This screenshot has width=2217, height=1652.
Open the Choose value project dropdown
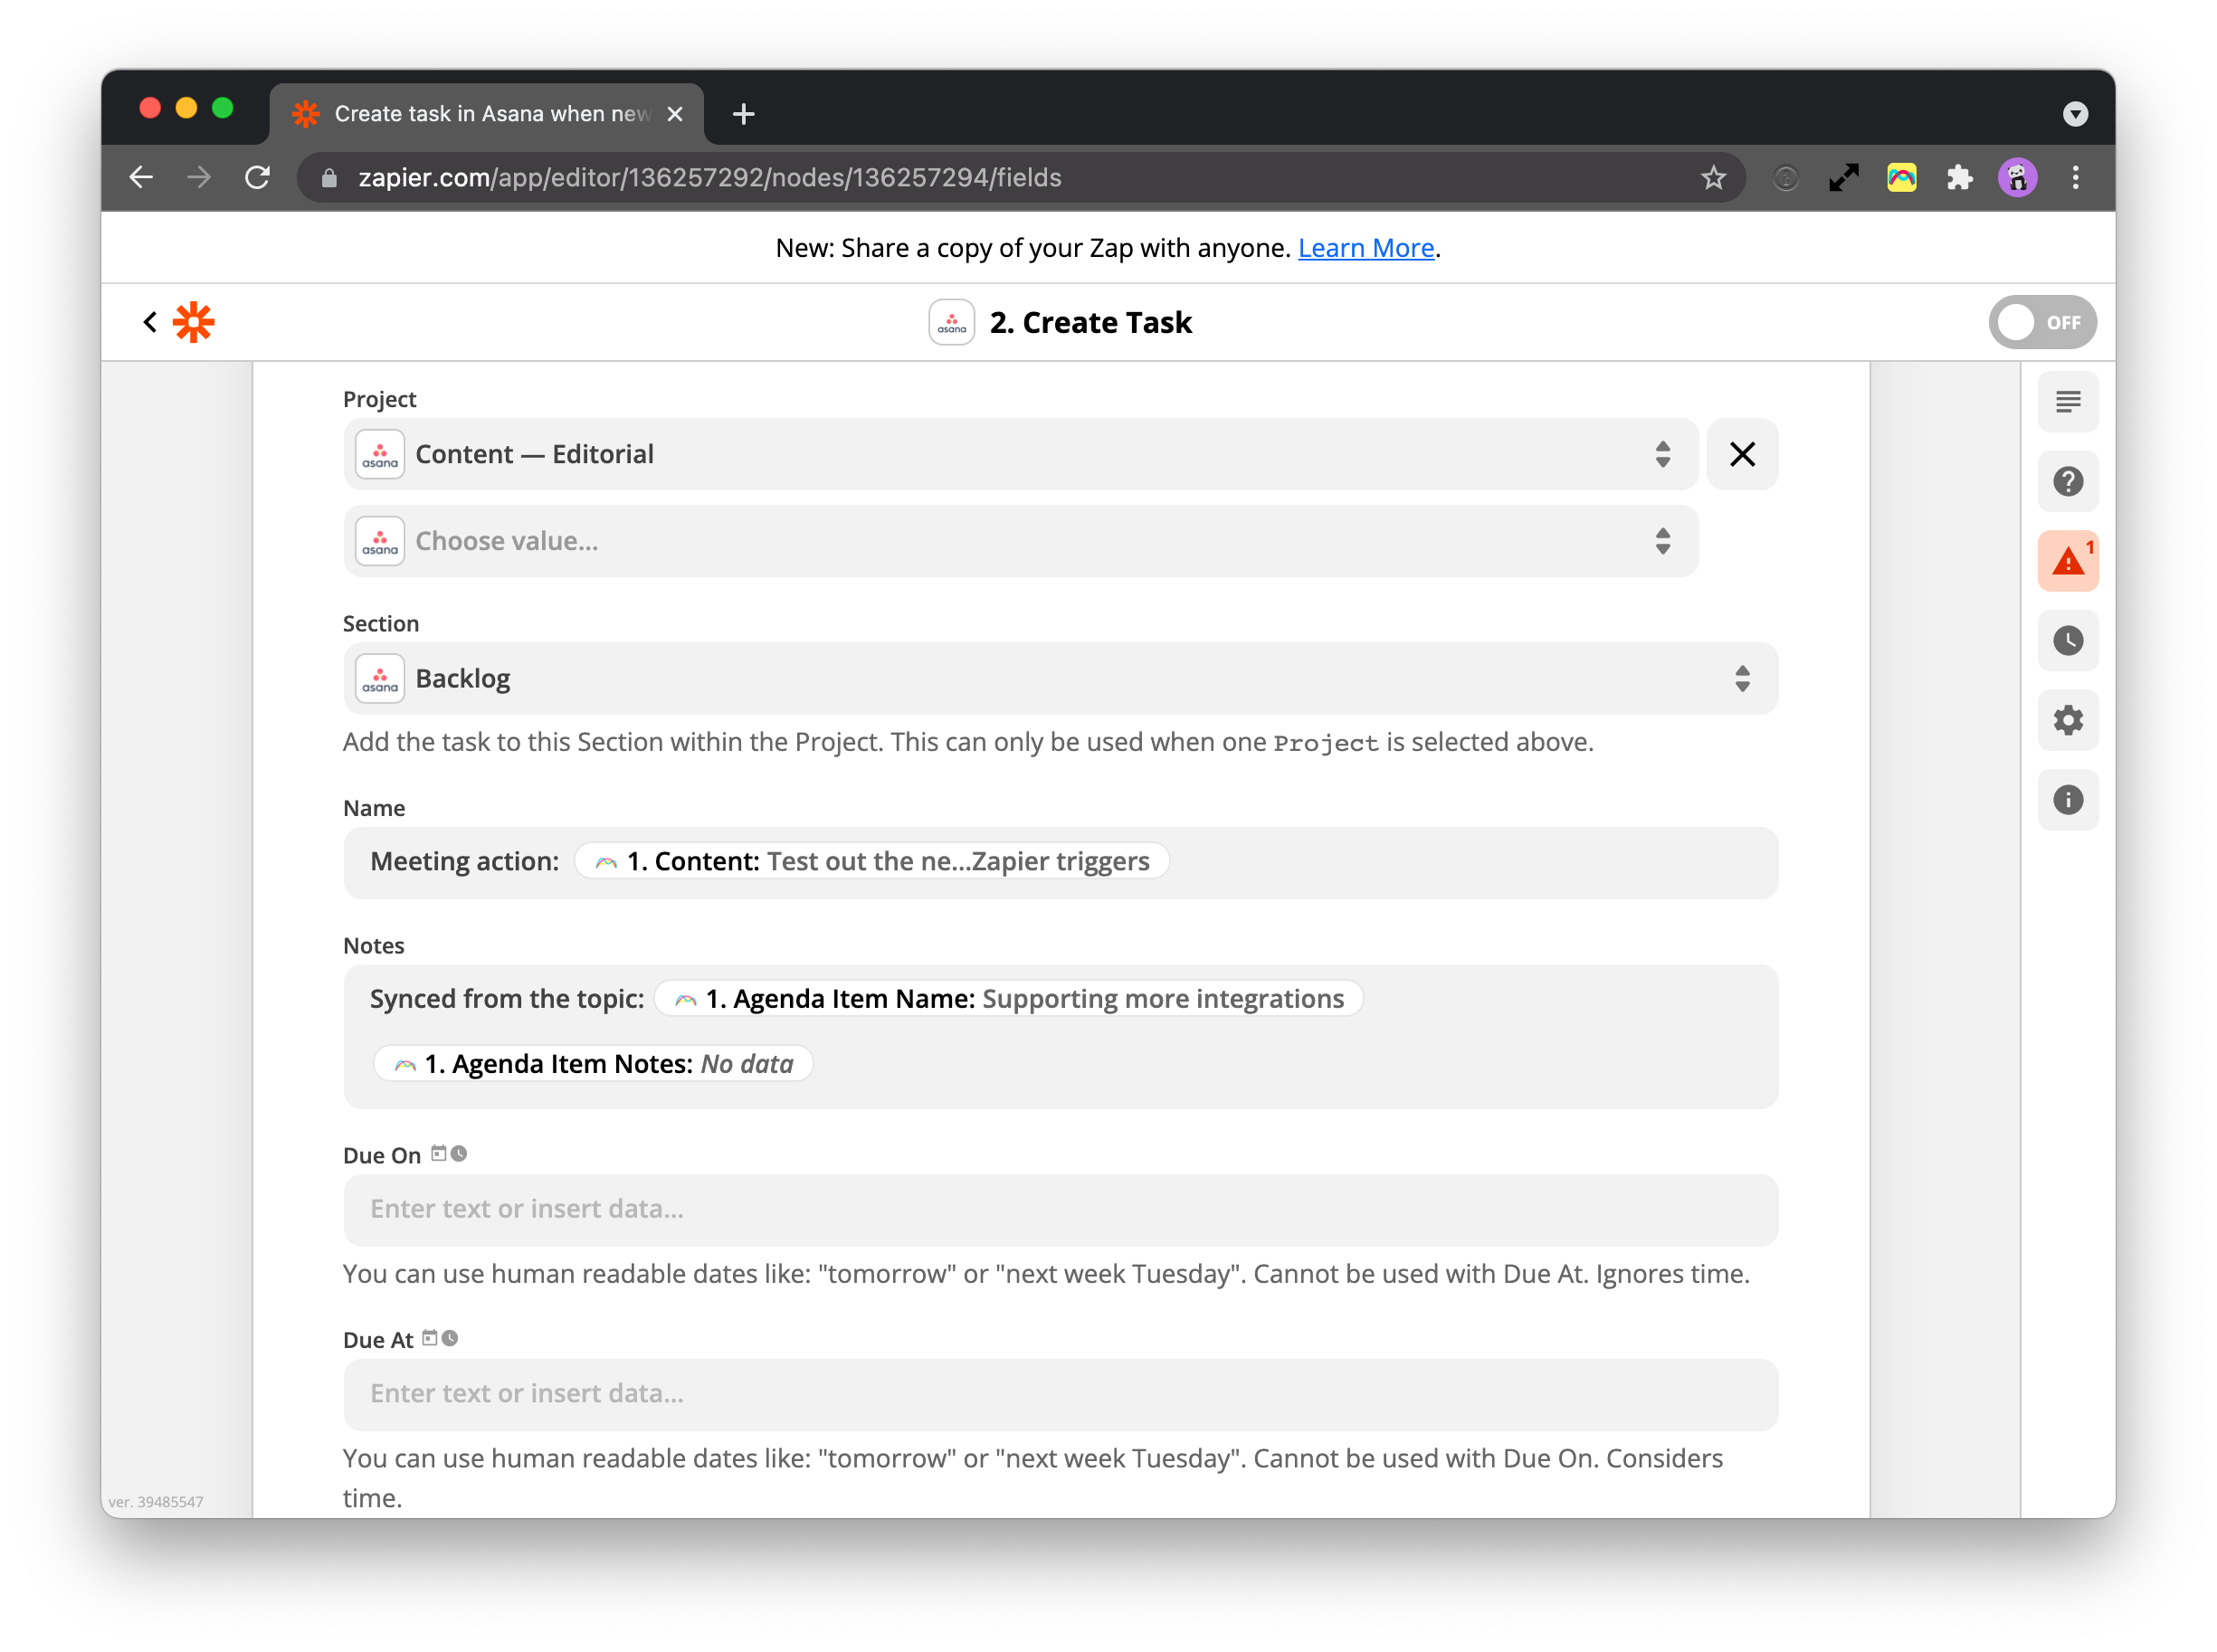[x=1020, y=541]
